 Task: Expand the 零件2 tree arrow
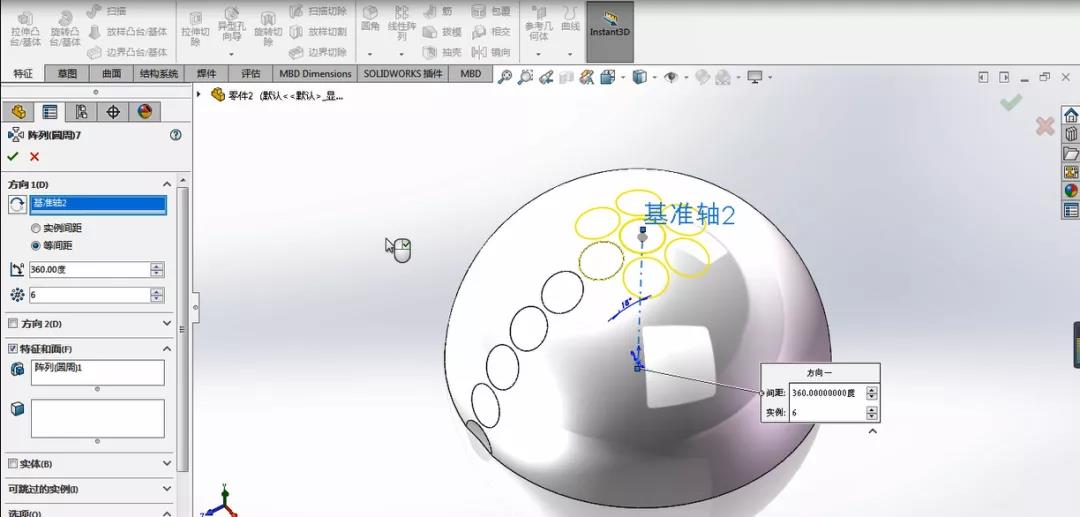199,94
